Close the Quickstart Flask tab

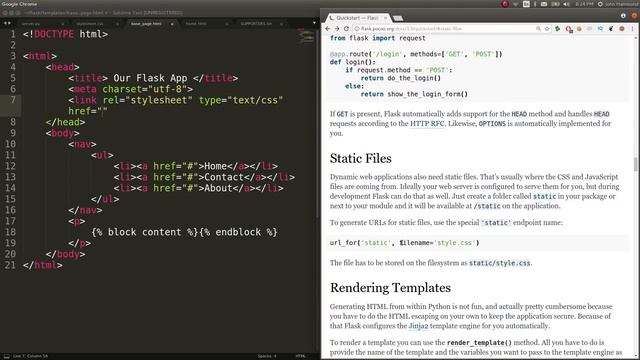385,18
